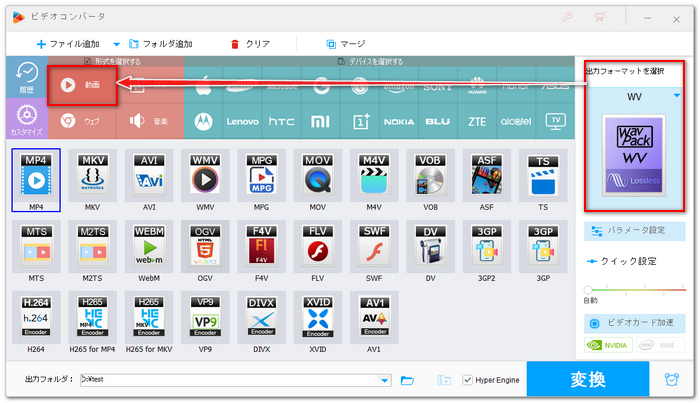The image size is (700, 403).
Task: Expand the add file dropdown arrow
Action: coord(116,44)
